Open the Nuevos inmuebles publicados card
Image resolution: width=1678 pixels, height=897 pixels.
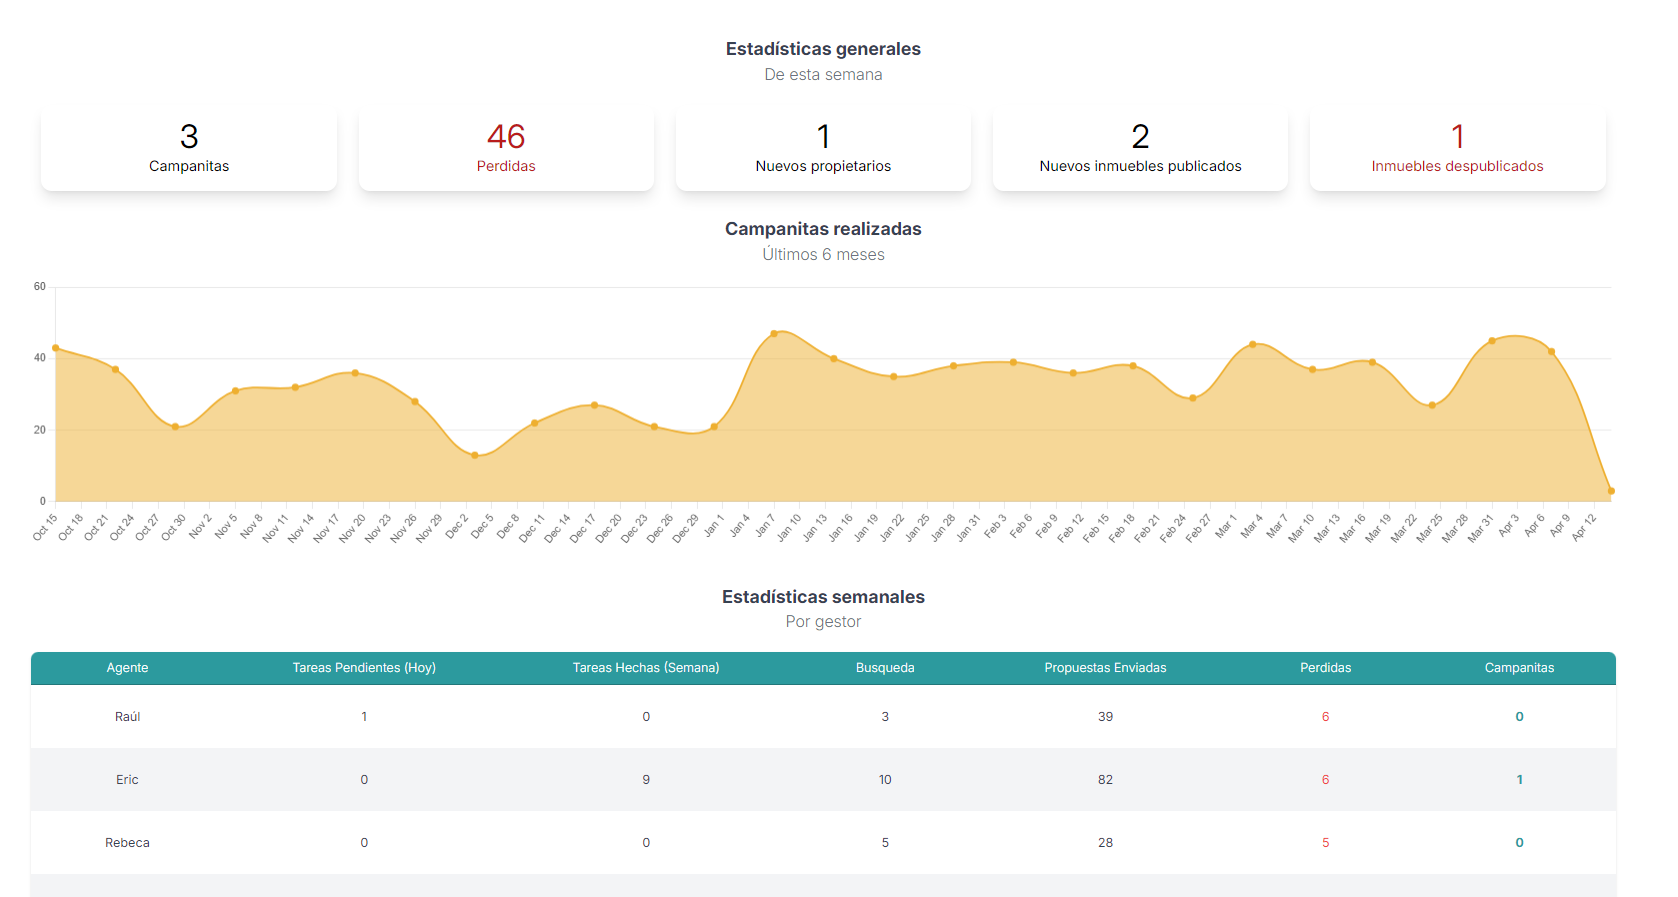click(1140, 149)
